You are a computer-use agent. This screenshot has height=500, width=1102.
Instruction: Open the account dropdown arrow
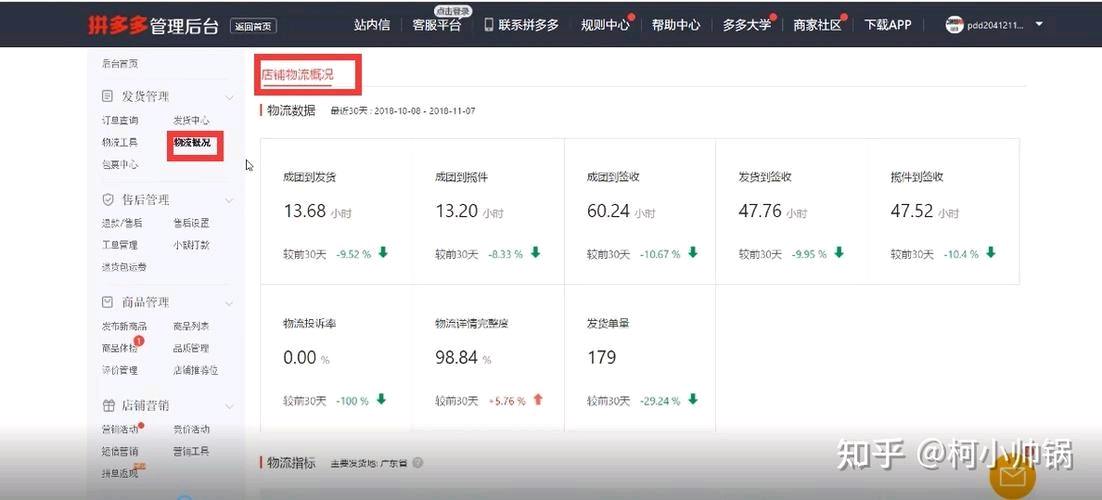[x=1039, y=25]
